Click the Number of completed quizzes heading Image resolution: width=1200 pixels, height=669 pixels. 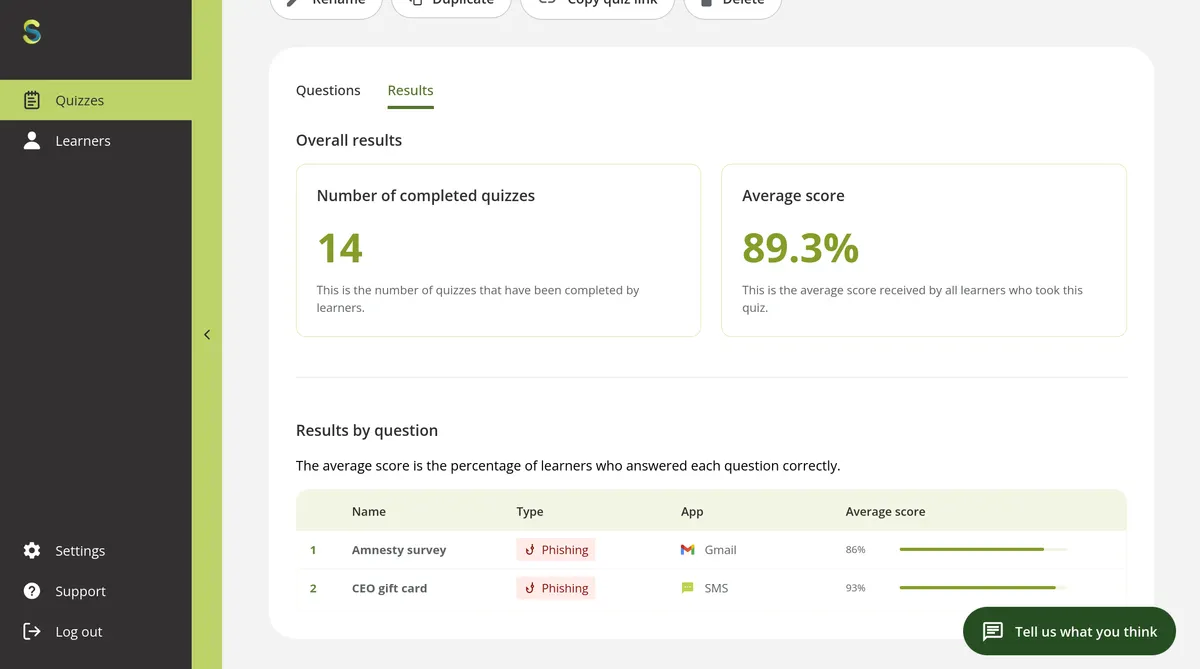tap(426, 196)
